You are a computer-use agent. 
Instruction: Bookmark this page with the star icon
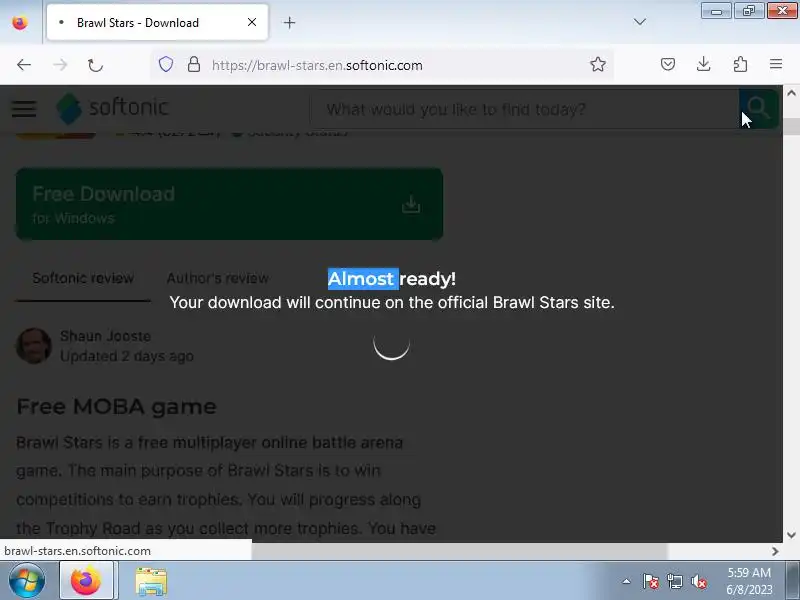(x=597, y=64)
